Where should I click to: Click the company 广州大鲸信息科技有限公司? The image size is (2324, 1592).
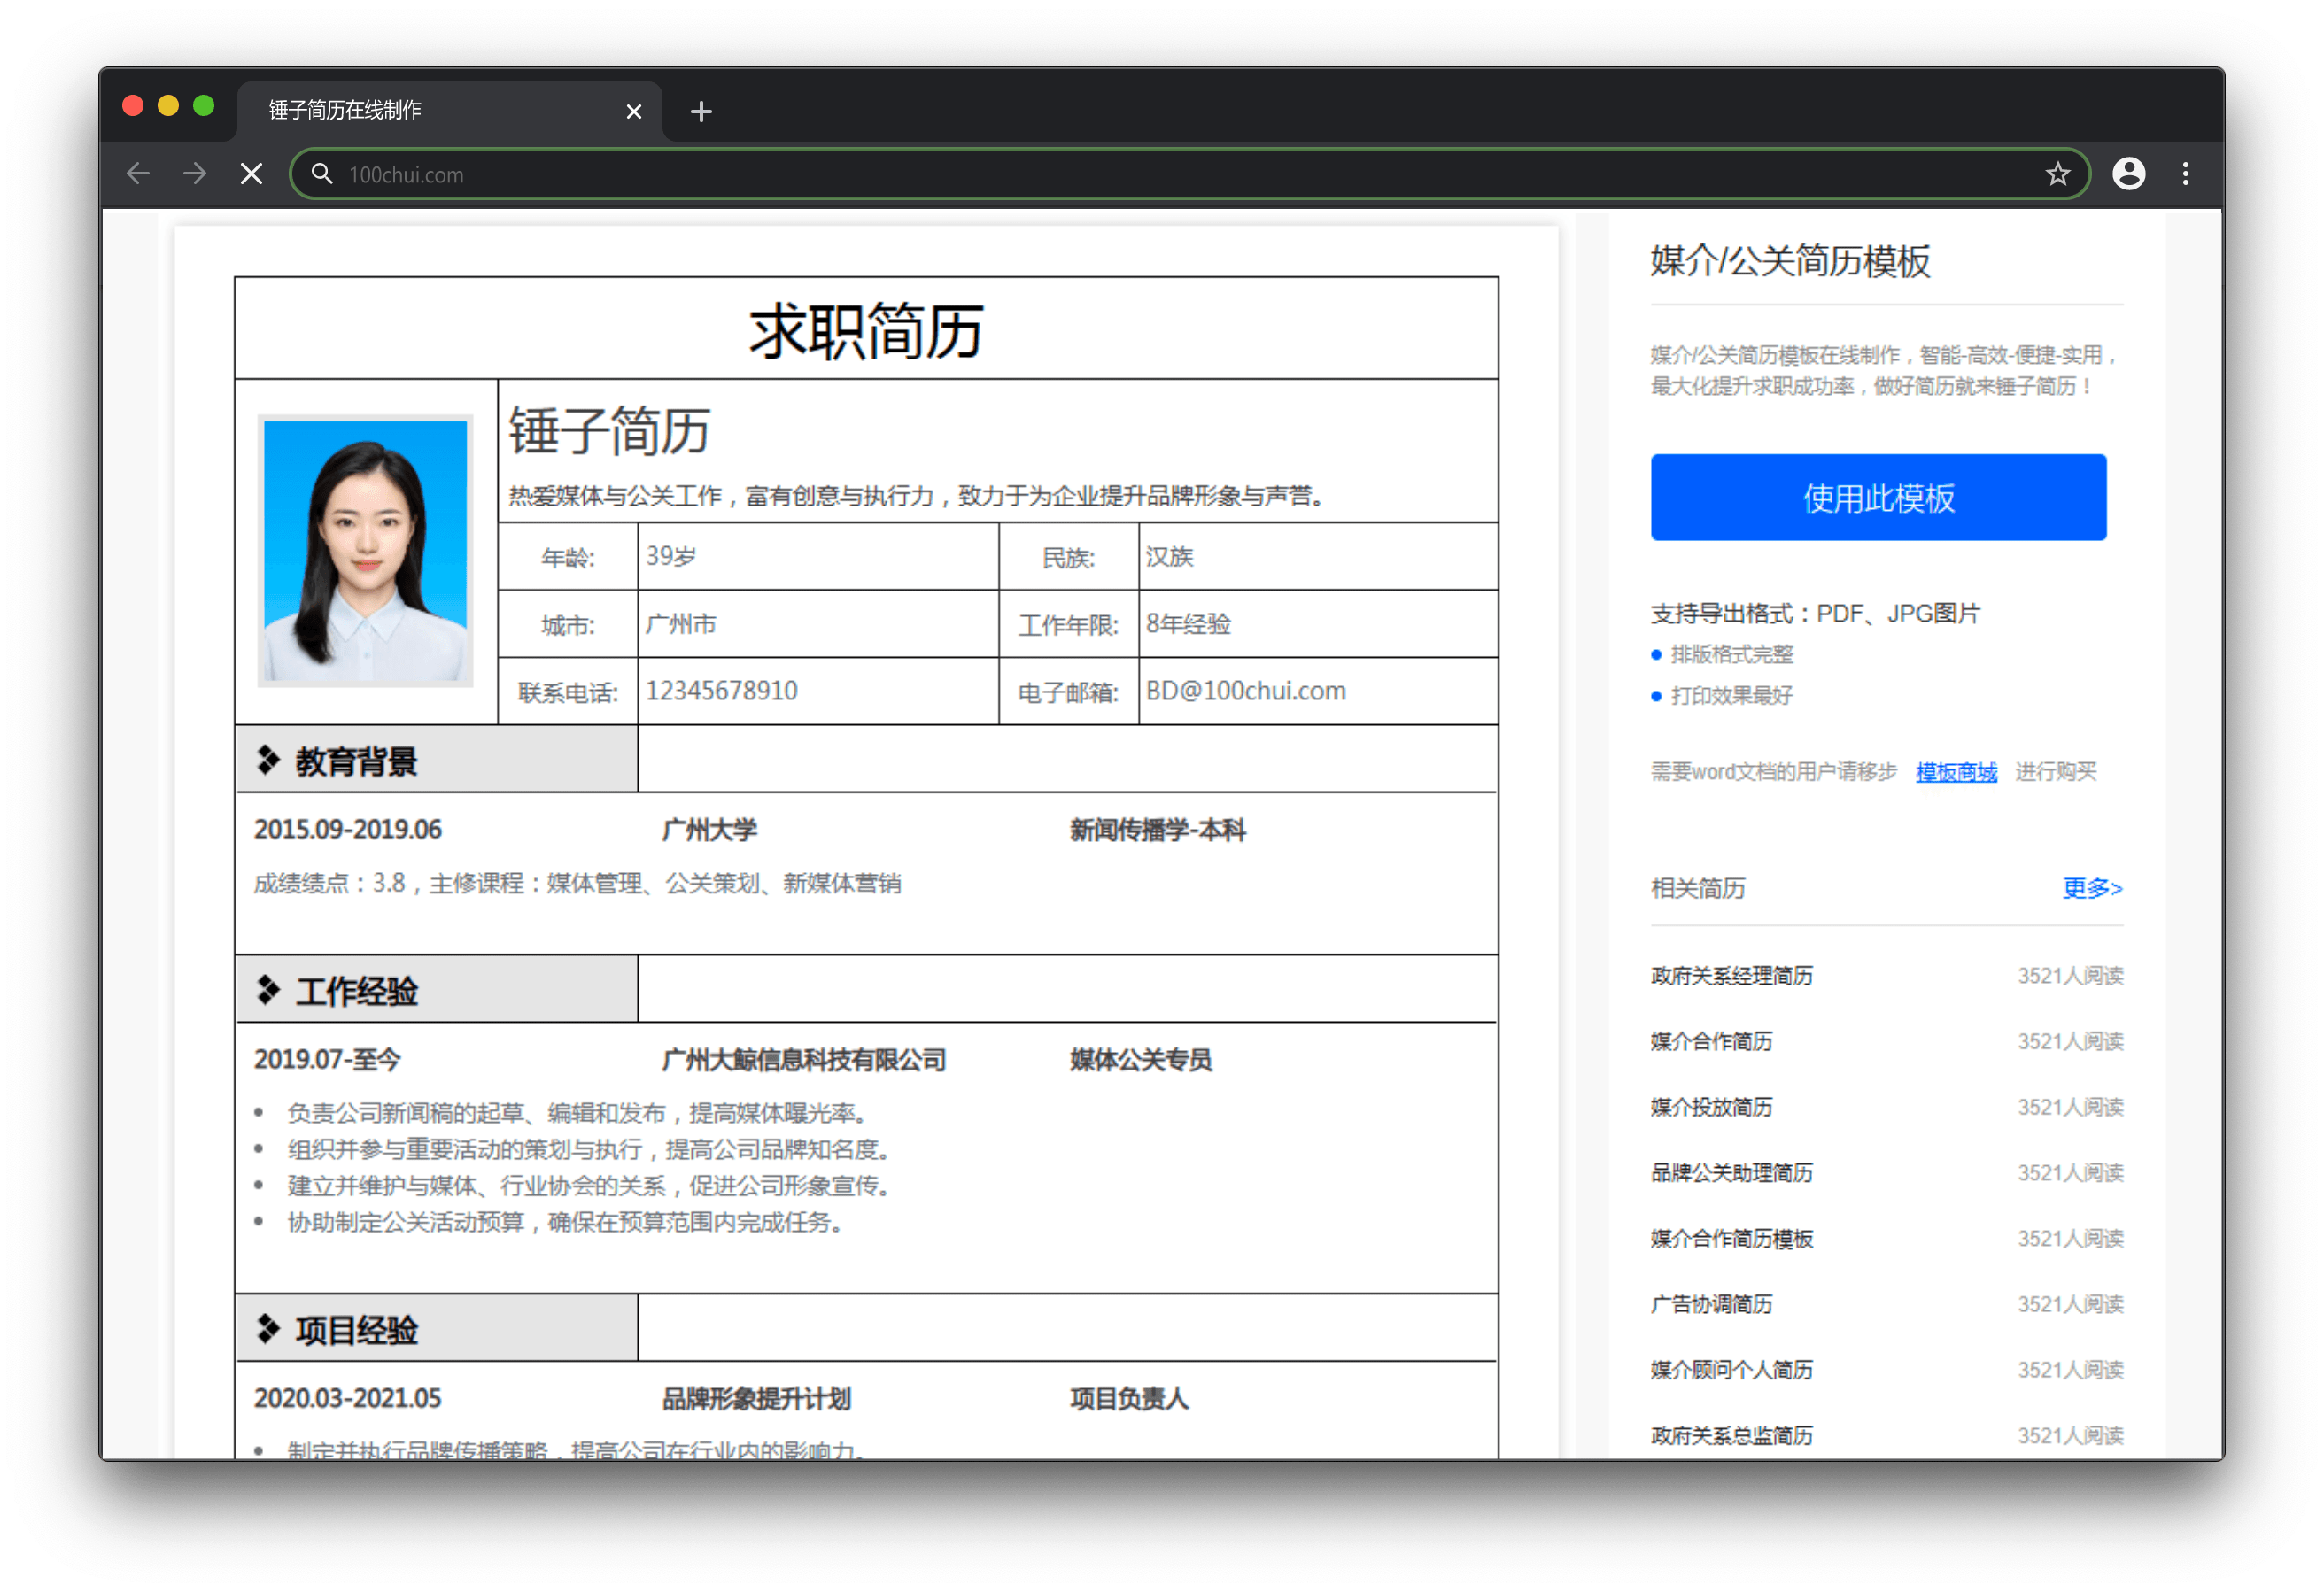coord(803,1059)
